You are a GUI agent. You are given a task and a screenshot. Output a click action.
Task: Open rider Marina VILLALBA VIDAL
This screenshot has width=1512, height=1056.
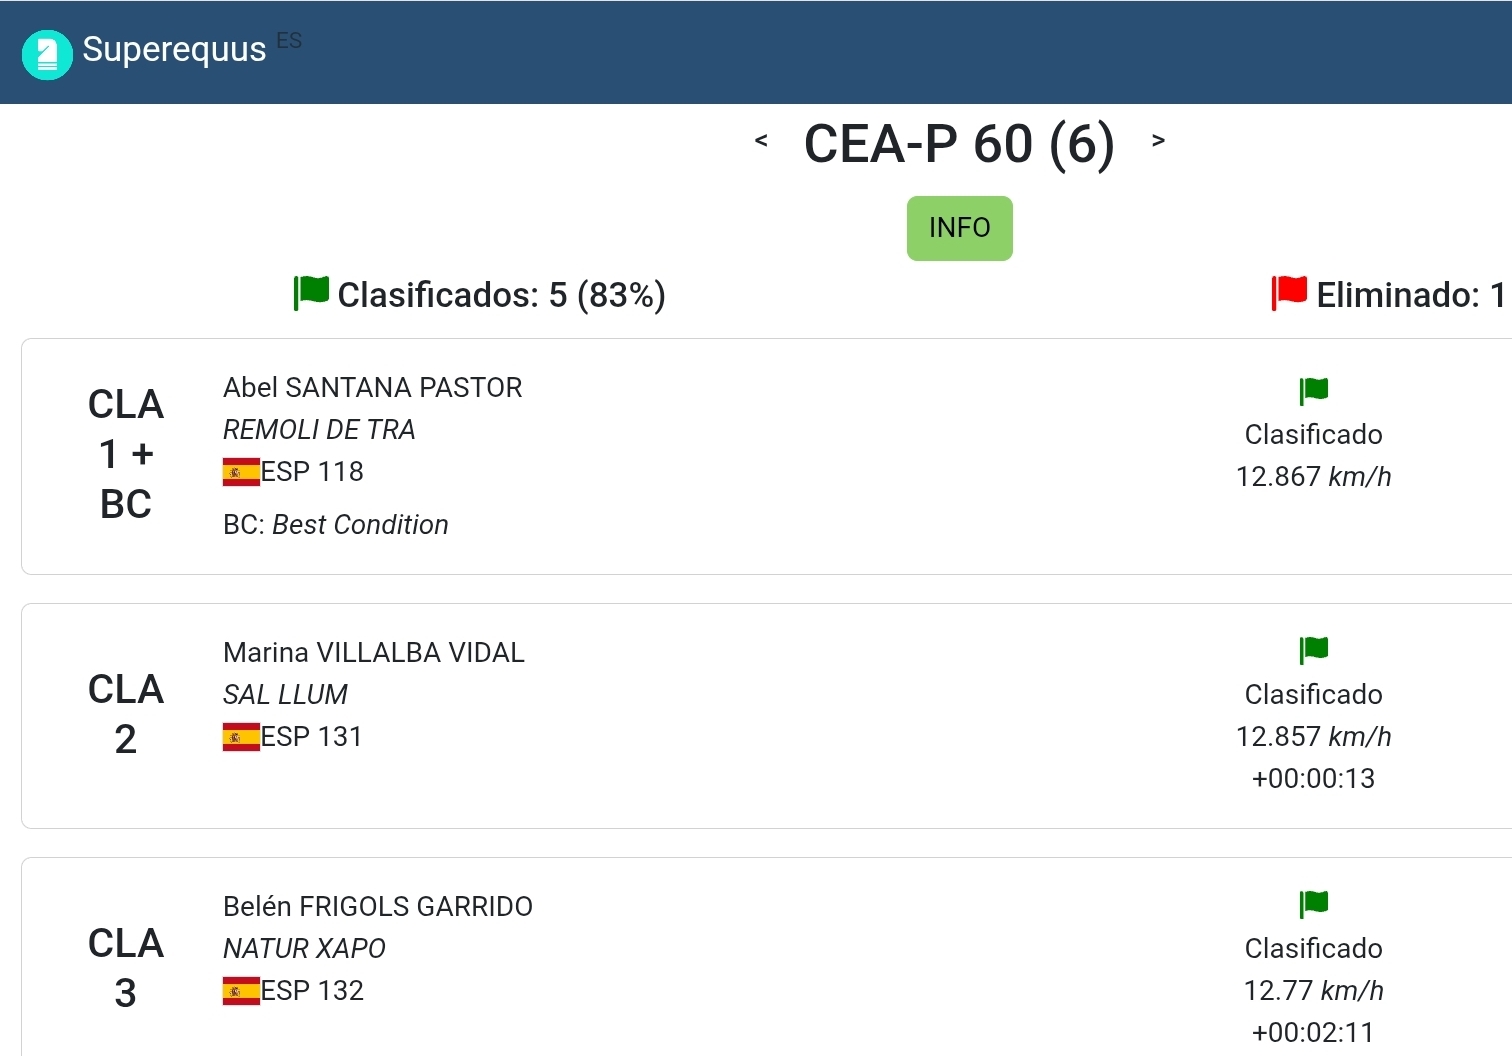point(373,652)
